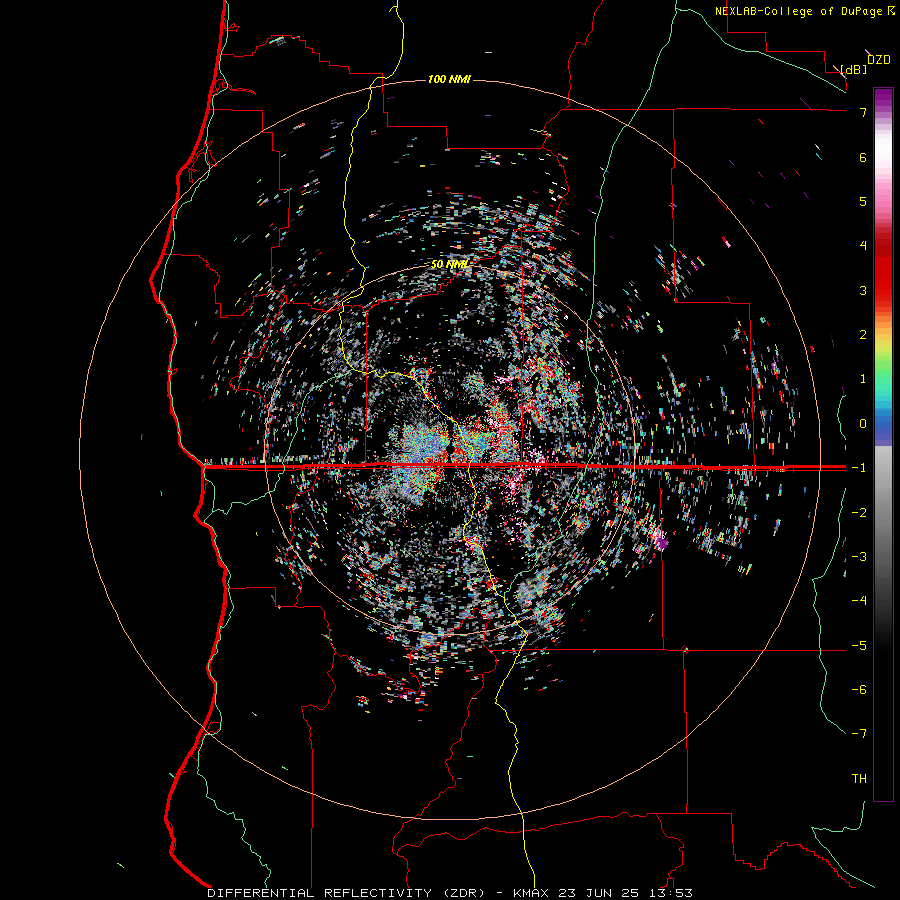Viewport: 900px width, 900px height.
Task: Click the -4 value on the scale
Action: (x=859, y=601)
